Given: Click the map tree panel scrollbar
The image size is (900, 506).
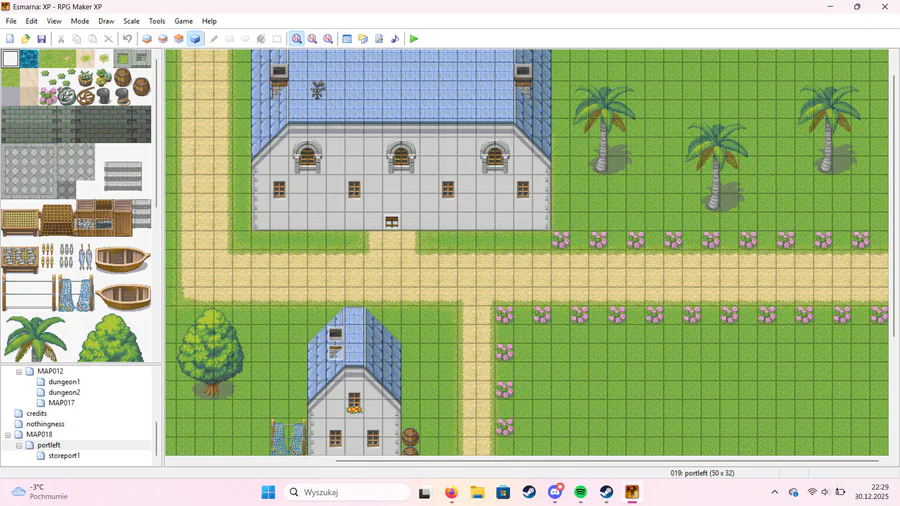Looking at the screenshot, I should [156, 439].
